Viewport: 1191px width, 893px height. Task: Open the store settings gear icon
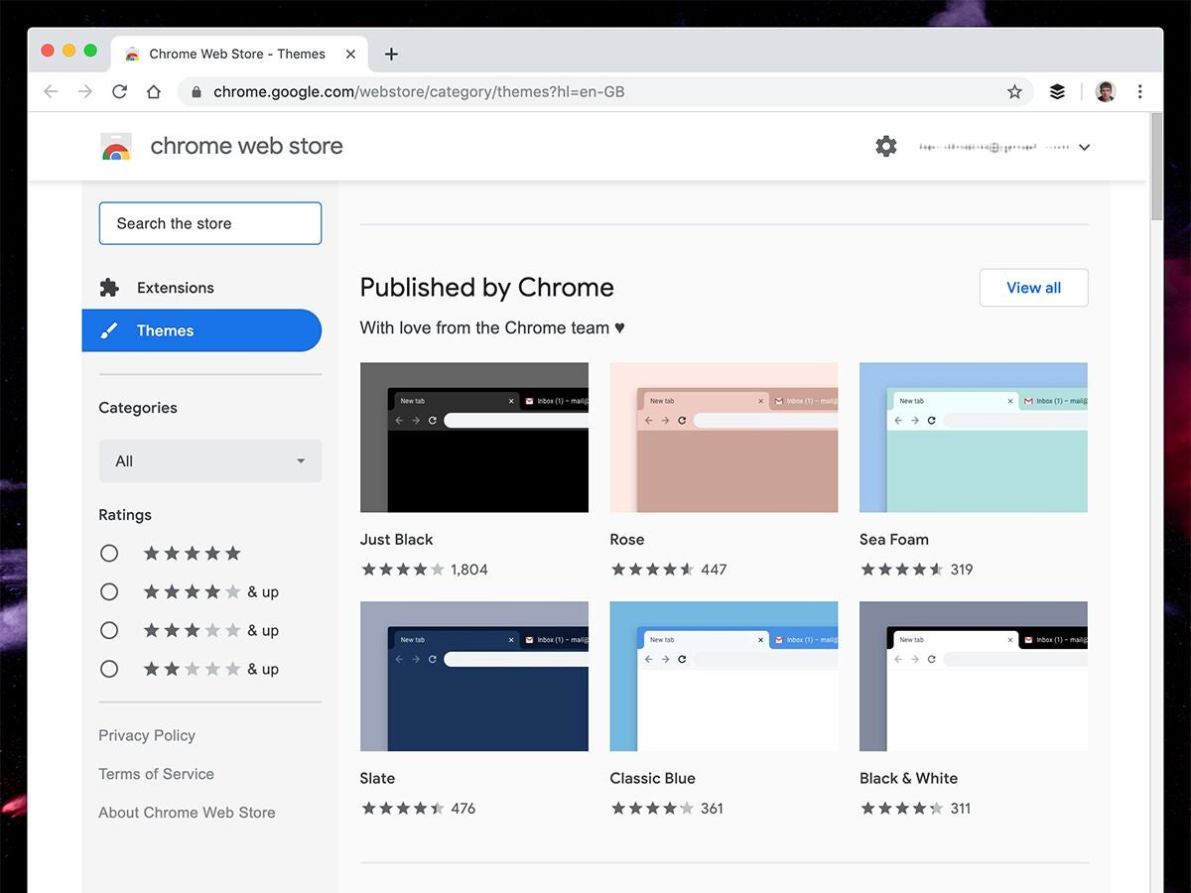[886, 145]
